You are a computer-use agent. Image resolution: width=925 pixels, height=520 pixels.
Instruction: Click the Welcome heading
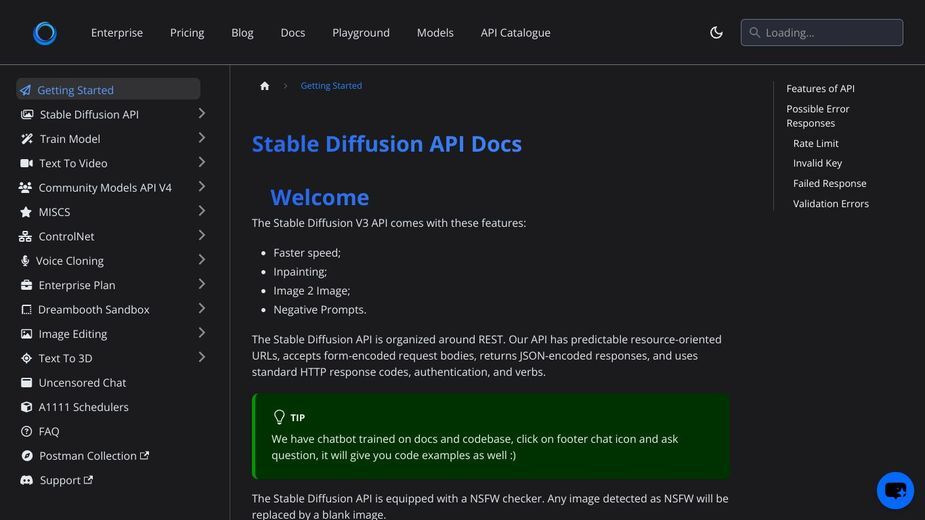320,197
